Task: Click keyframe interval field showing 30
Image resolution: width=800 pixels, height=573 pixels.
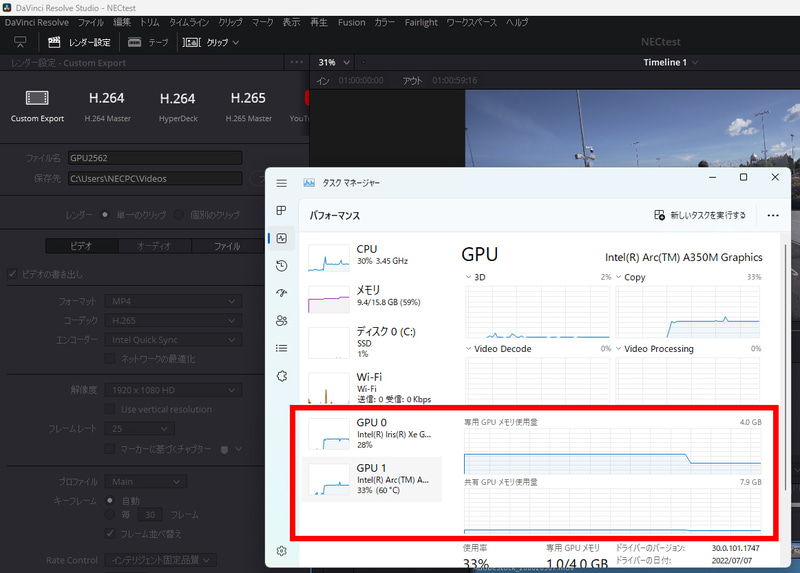Action: (x=149, y=515)
